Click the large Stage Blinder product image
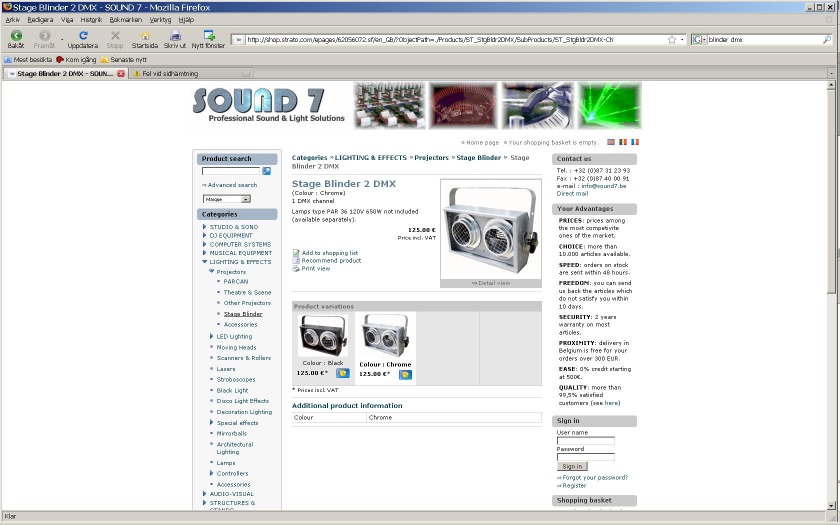The height and width of the screenshot is (525, 840). coord(491,229)
